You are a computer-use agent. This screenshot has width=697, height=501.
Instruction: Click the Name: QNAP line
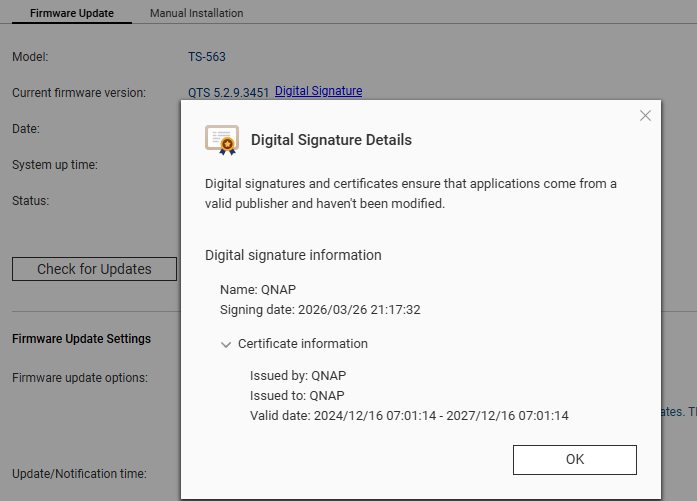(258, 289)
